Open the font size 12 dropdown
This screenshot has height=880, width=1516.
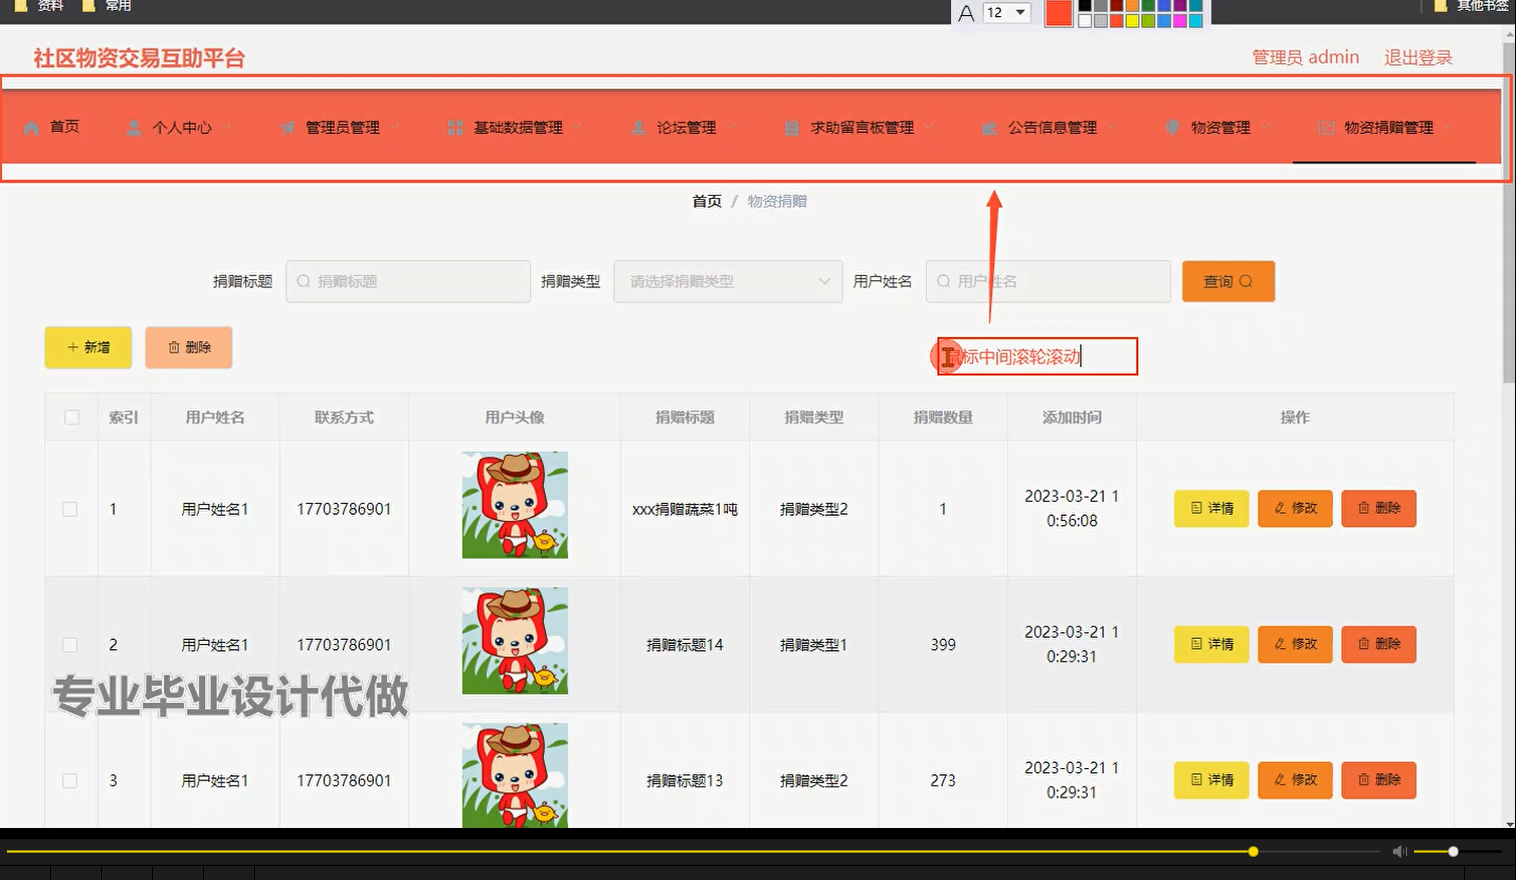(x=1007, y=13)
